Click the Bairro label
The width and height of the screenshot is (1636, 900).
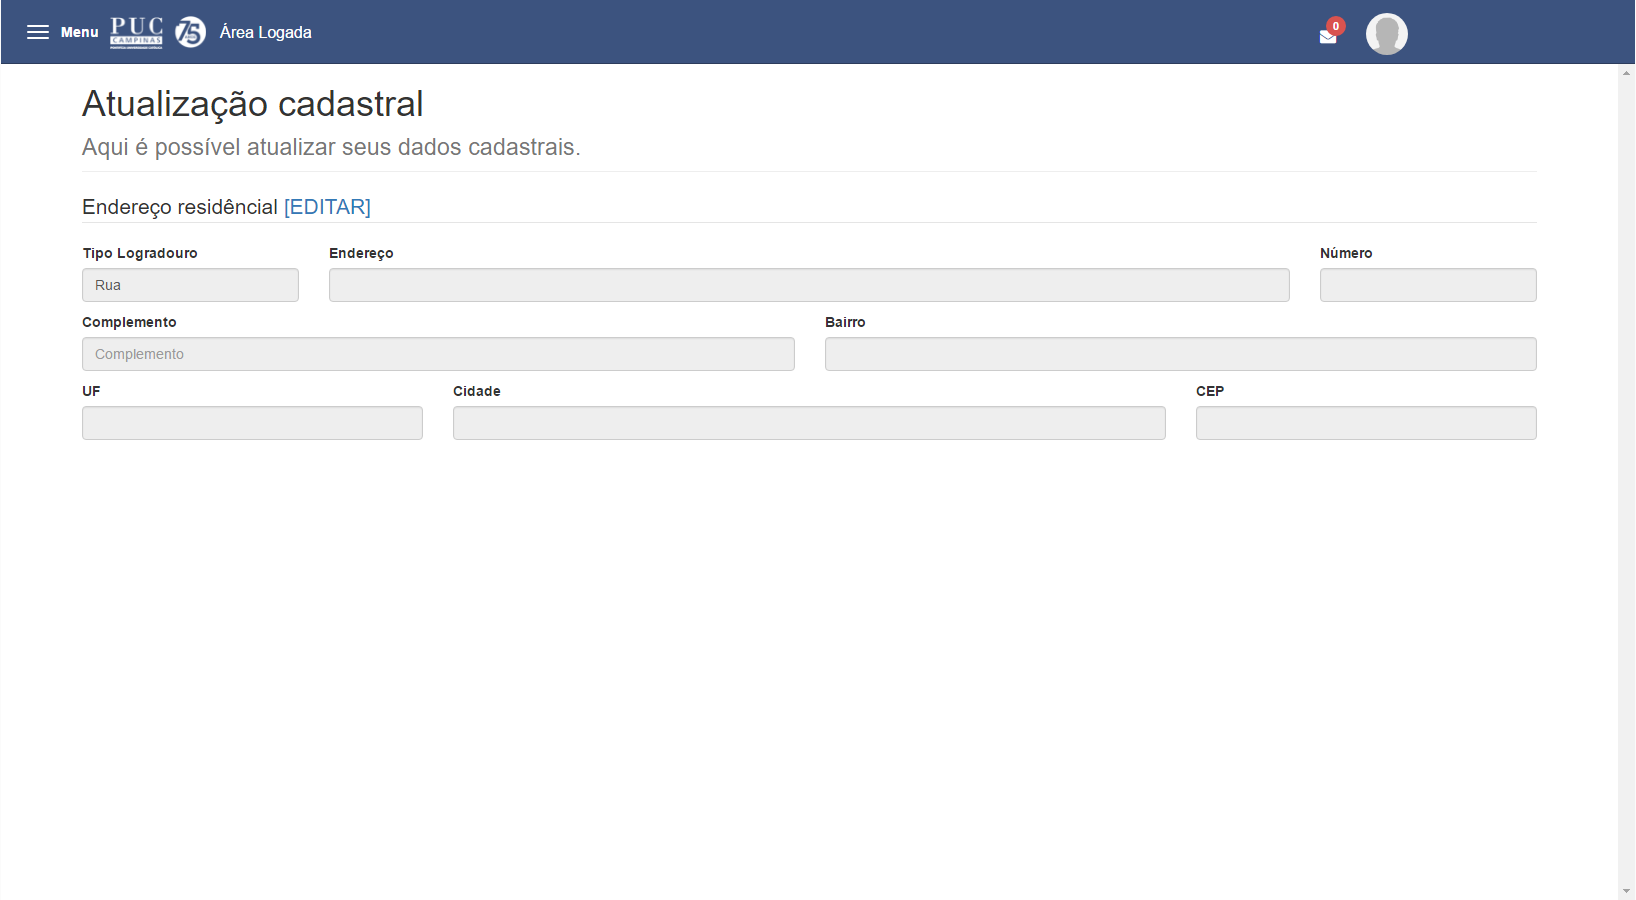tap(845, 322)
